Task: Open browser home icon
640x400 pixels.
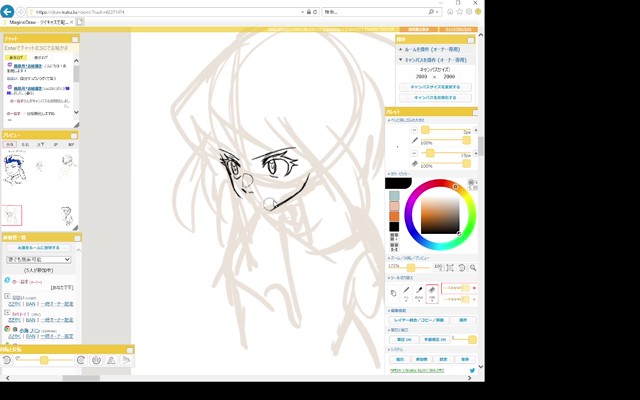Action: pos(450,12)
